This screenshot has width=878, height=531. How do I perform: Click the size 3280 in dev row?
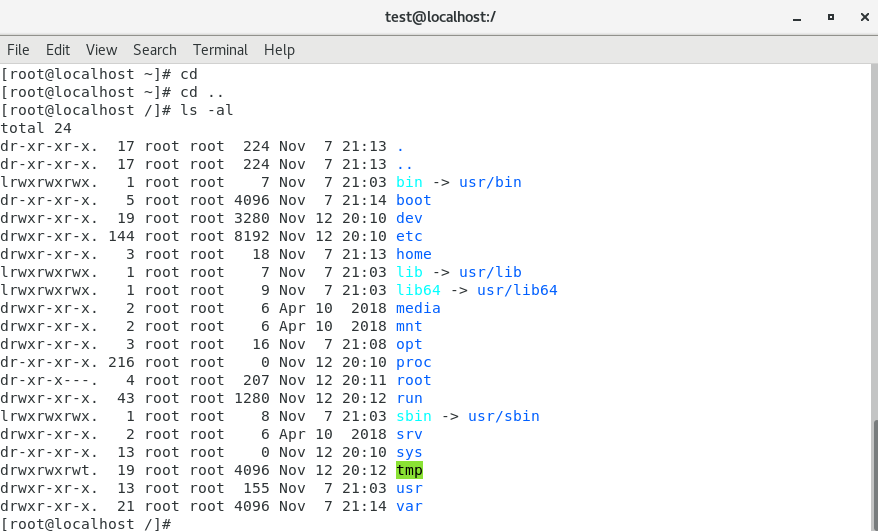(x=251, y=218)
